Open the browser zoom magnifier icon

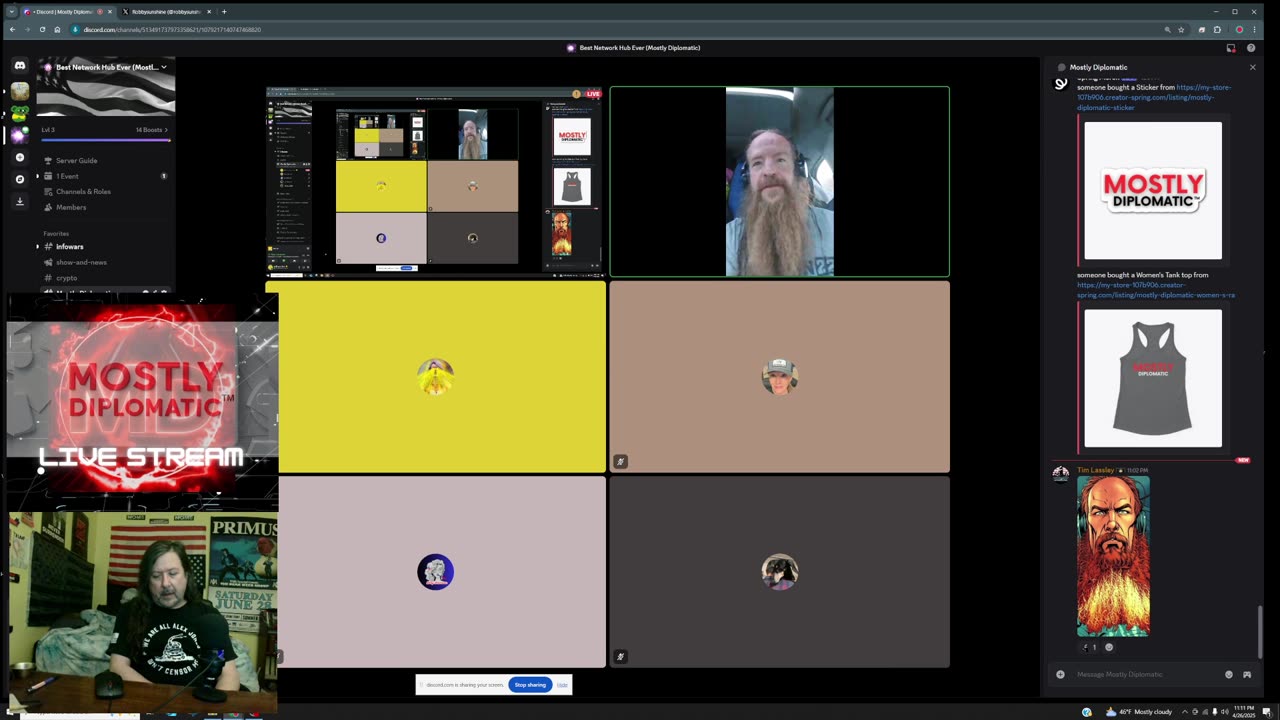tap(1167, 30)
